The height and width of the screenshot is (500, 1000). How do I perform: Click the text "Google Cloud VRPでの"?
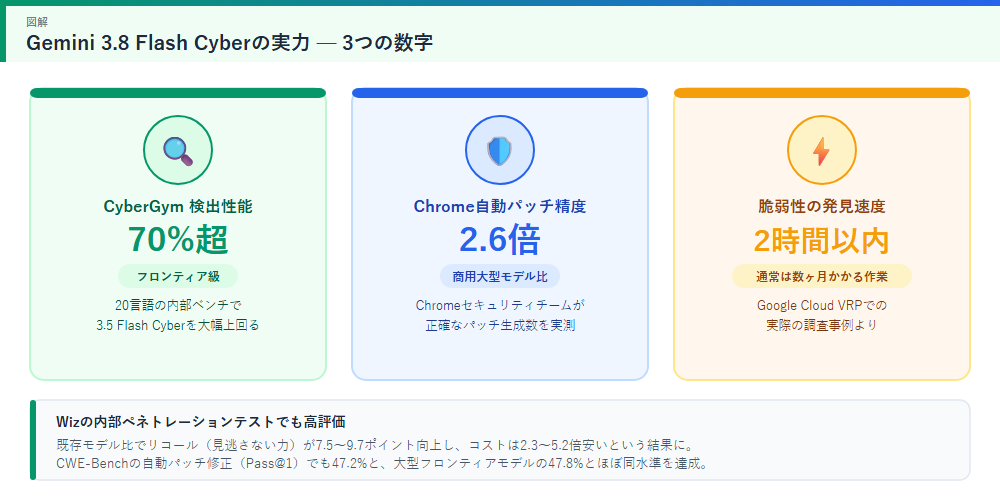coord(821,305)
